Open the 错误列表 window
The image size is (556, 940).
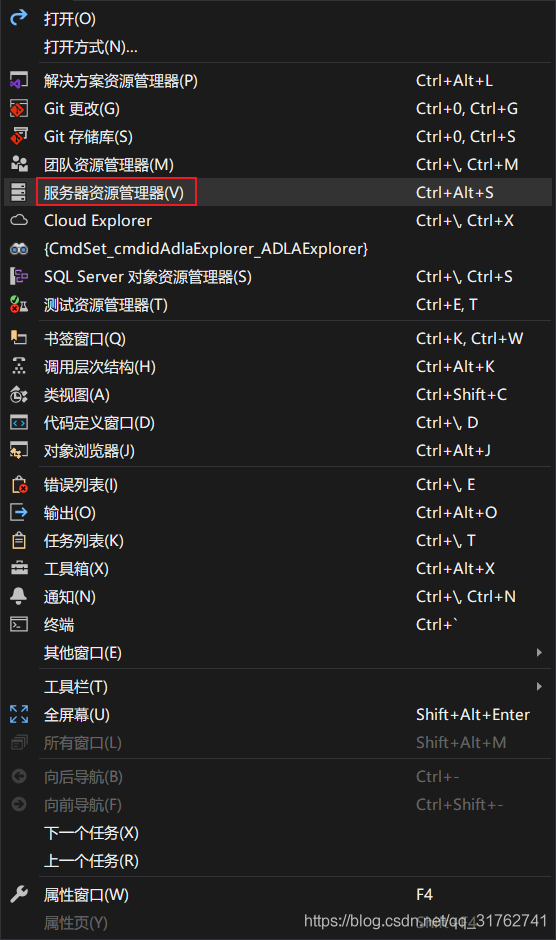[x=278, y=484]
